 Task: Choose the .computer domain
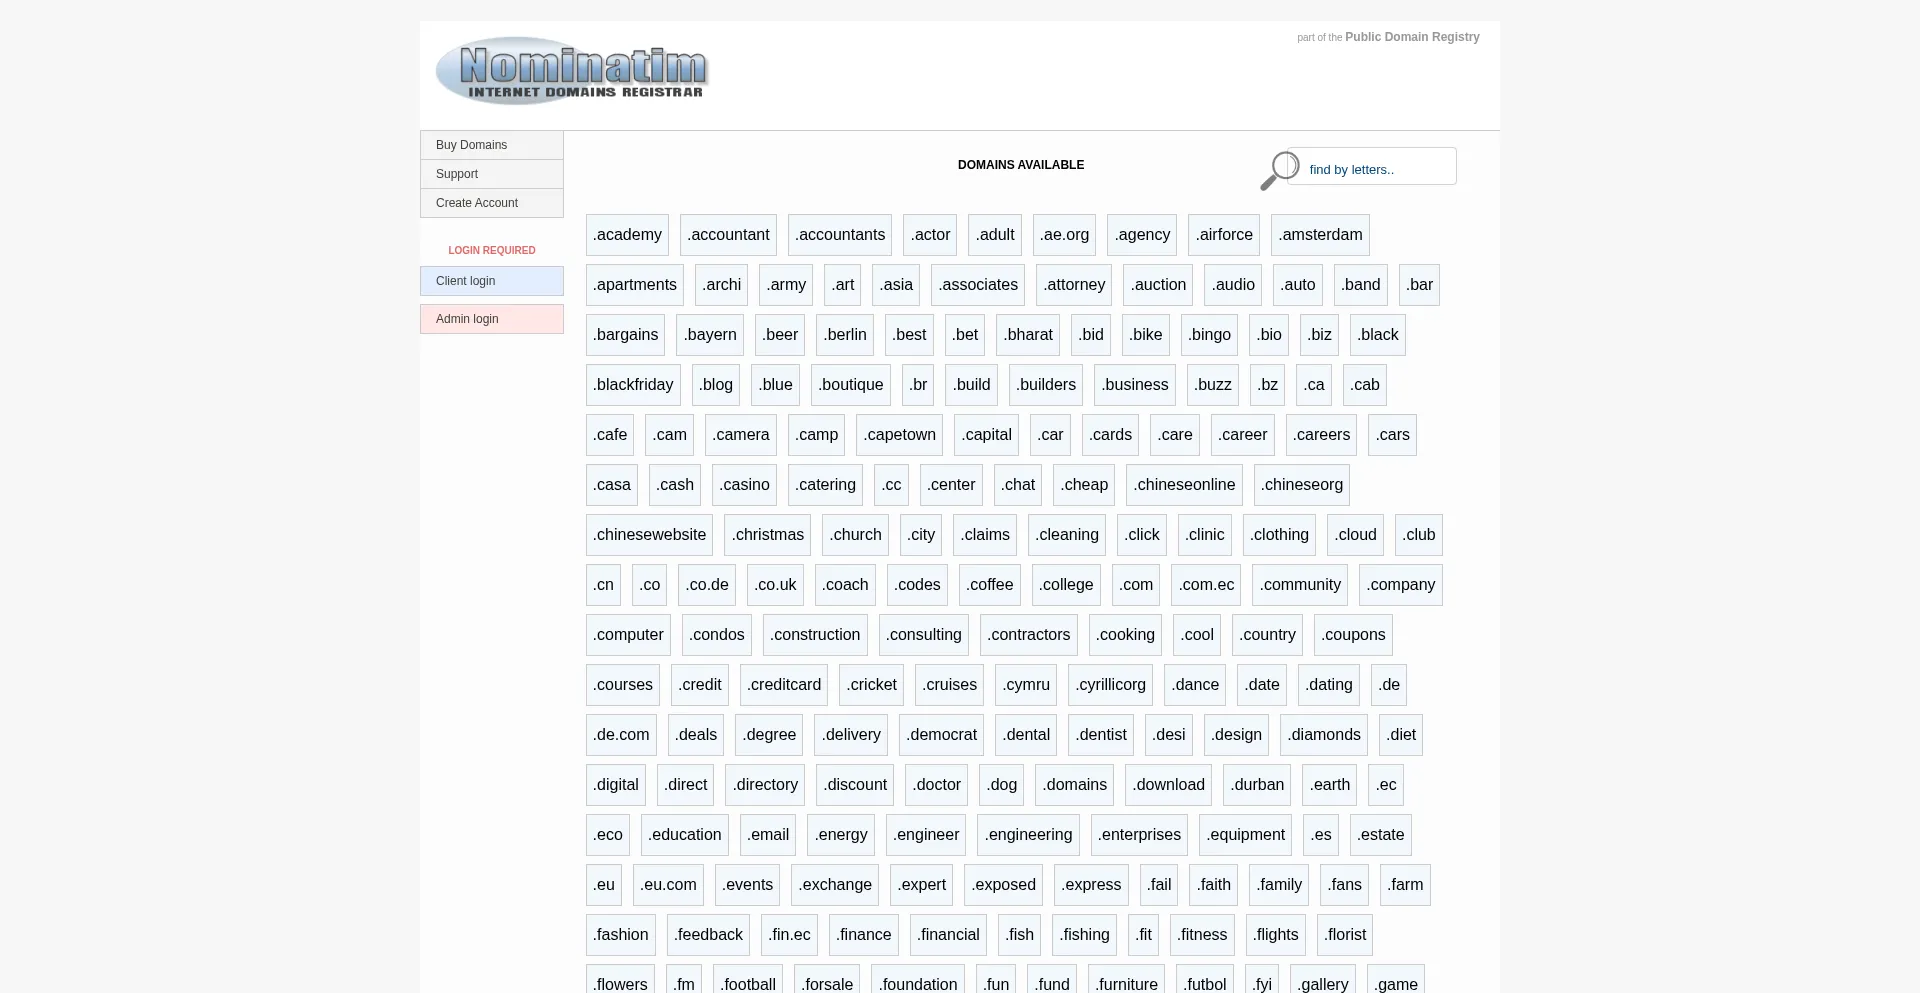(628, 635)
